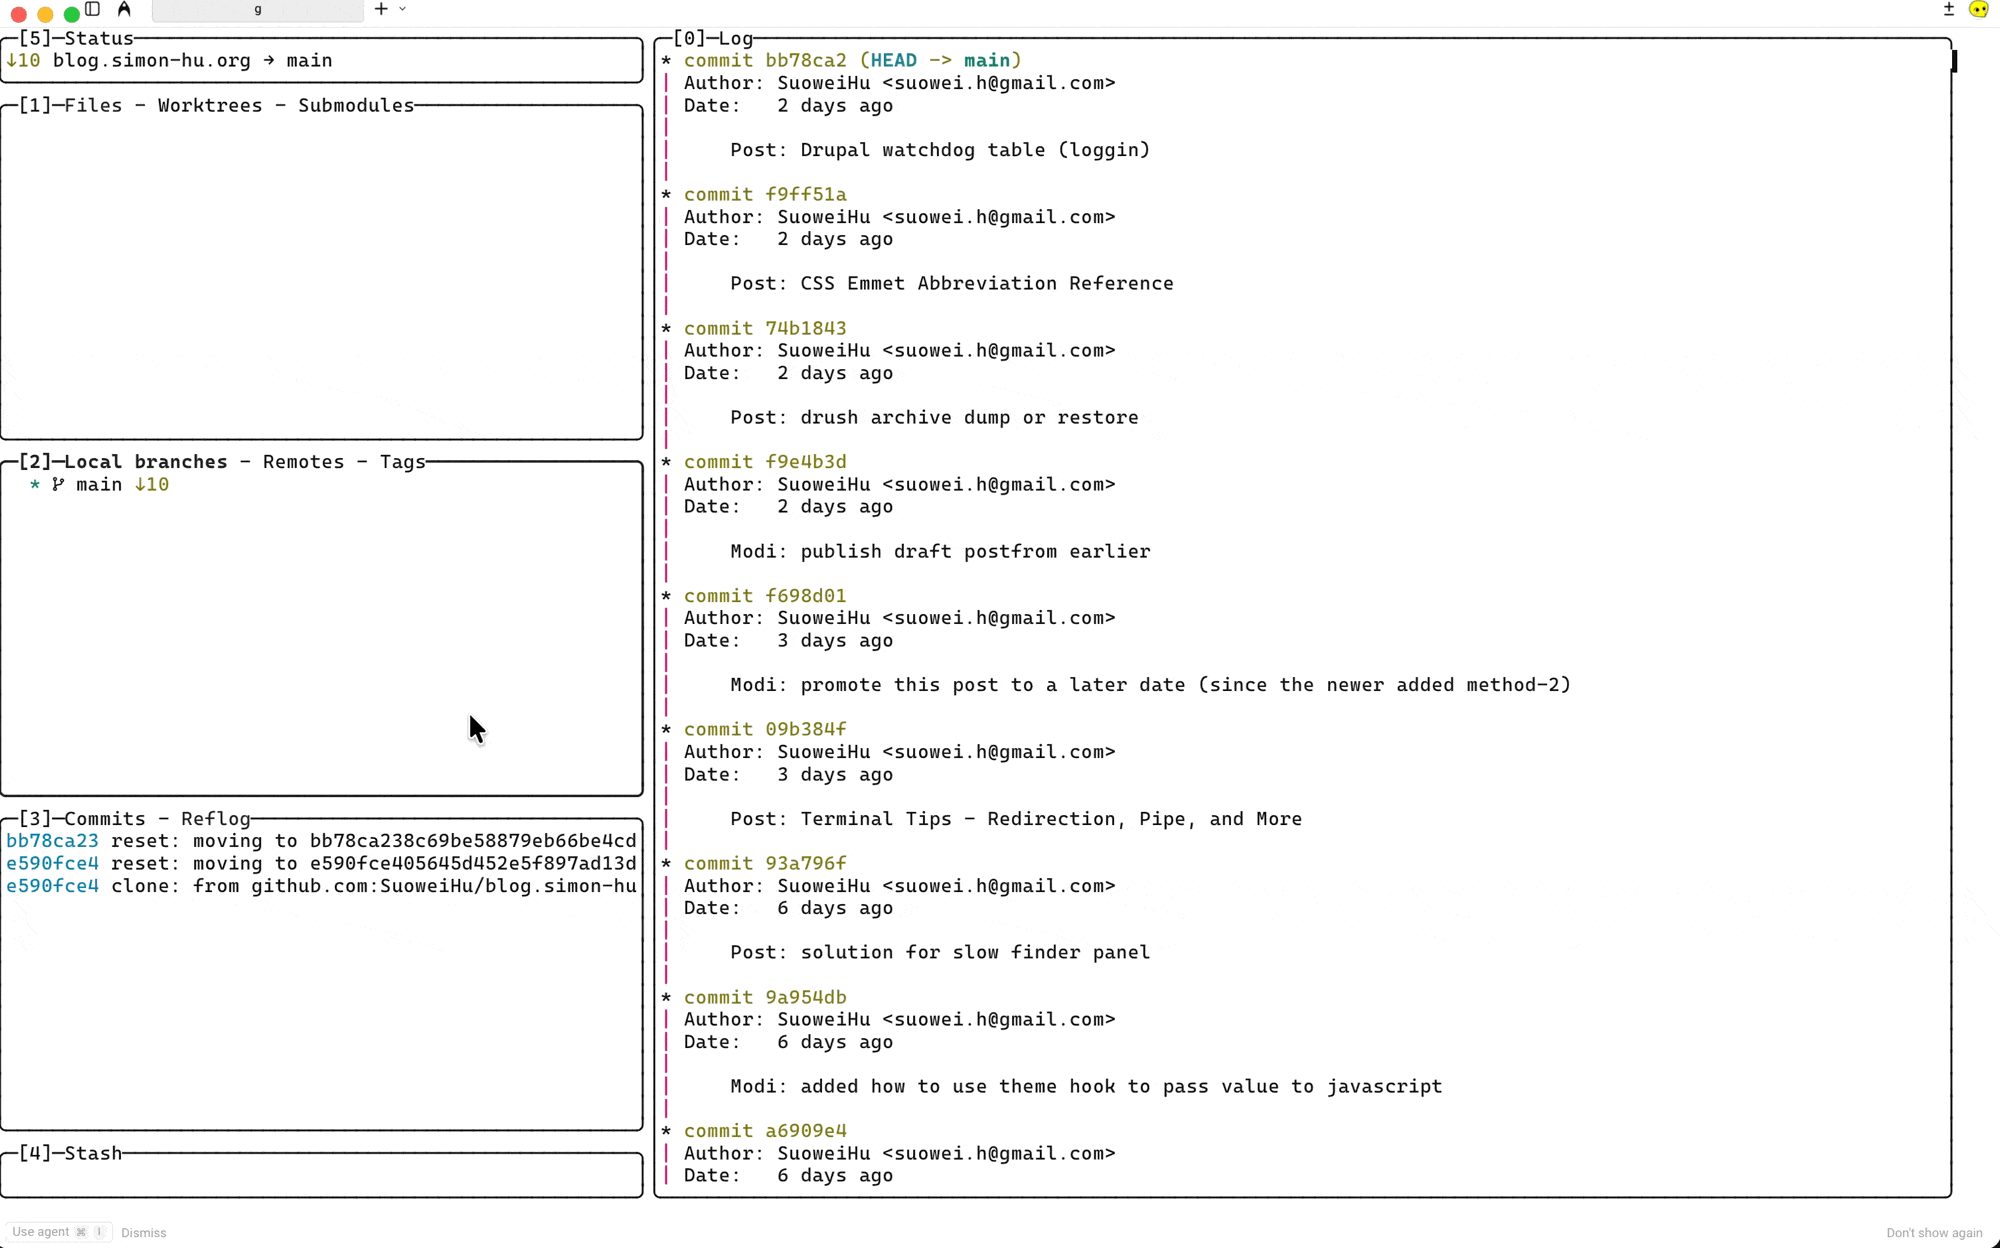Click Don't show again link
2000x1248 pixels.
(1933, 1233)
